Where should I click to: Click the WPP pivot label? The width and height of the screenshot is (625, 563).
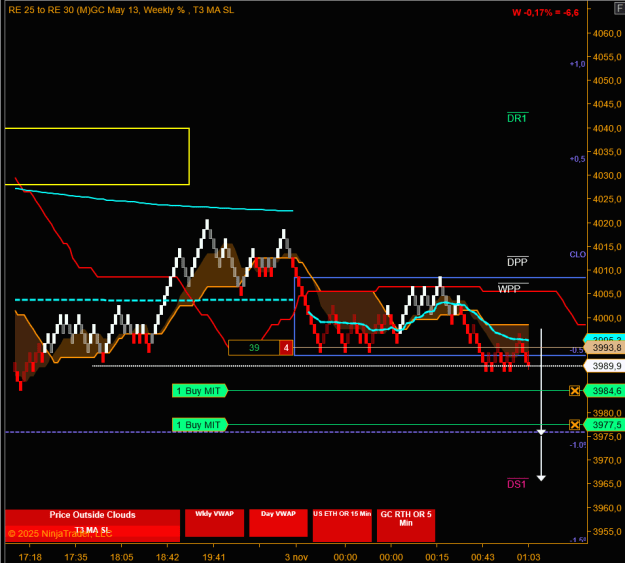pyautogui.click(x=509, y=288)
